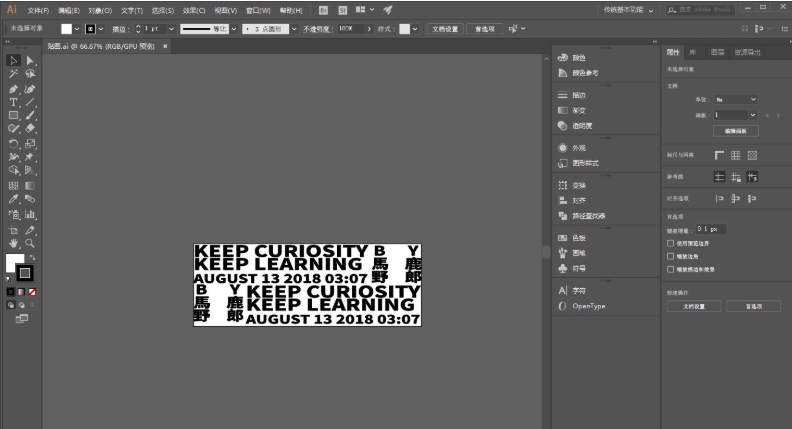This screenshot has height=429, width=792.
Task: Choose the Hand tool
Action: (x=13, y=243)
